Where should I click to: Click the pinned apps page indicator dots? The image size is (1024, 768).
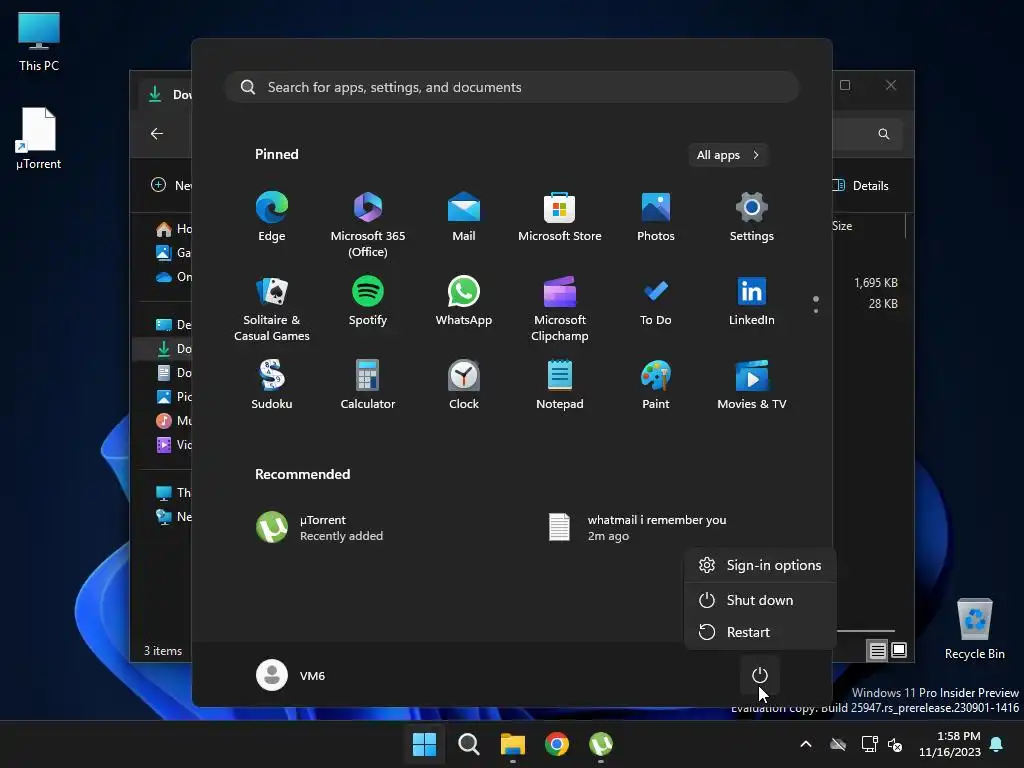point(816,304)
